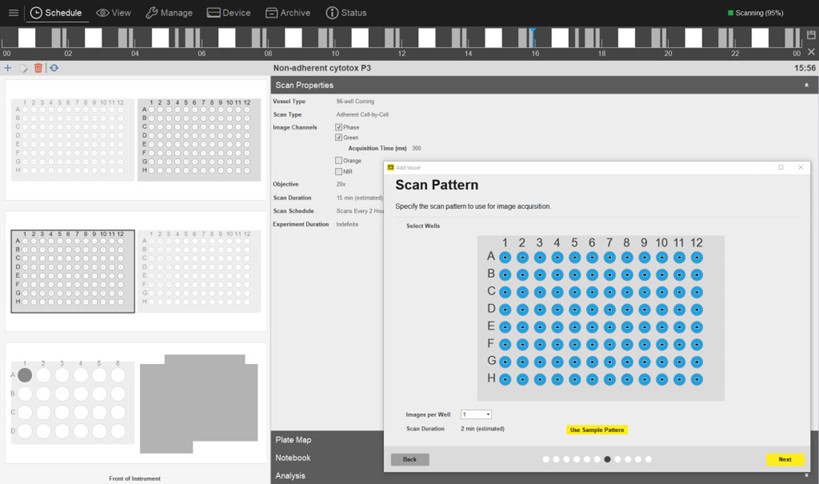Open the Device section
The image size is (819, 484).
[229, 13]
